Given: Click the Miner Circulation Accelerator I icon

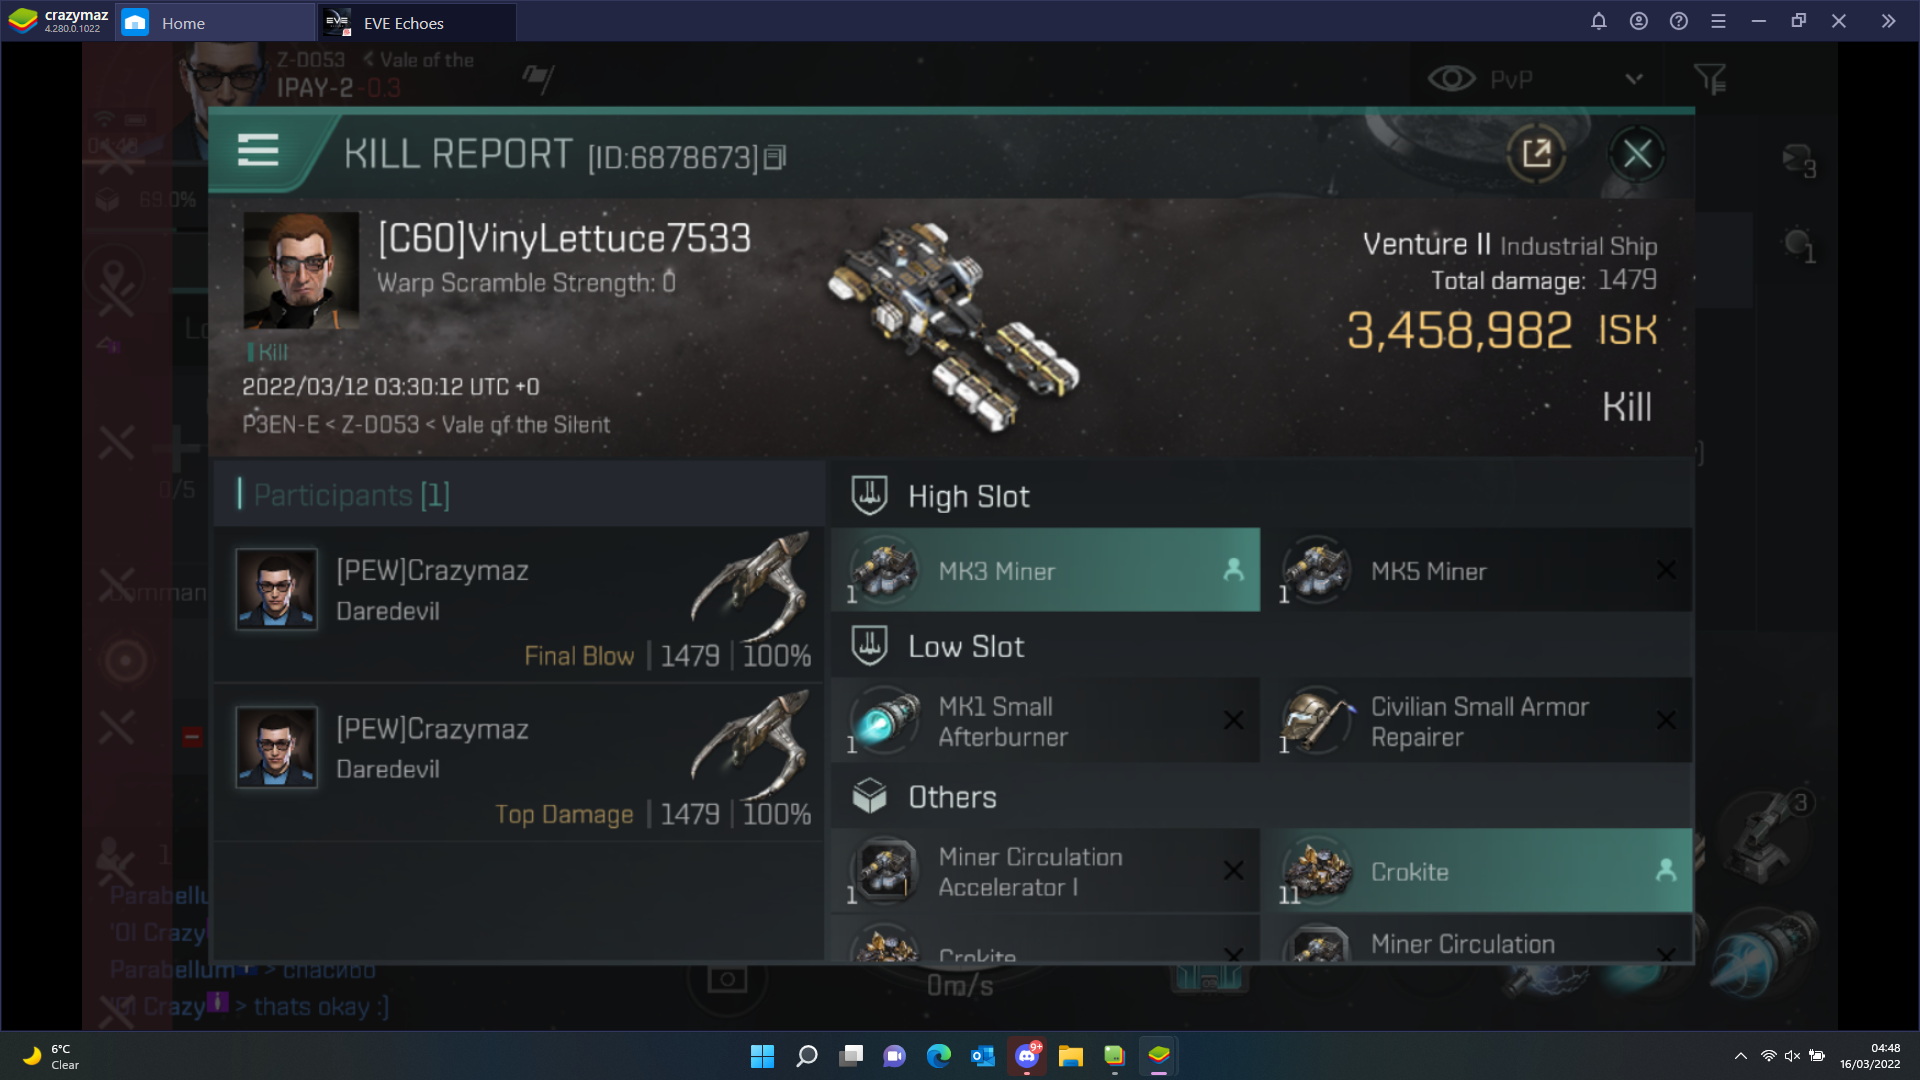Looking at the screenshot, I should [x=884, y=869].
